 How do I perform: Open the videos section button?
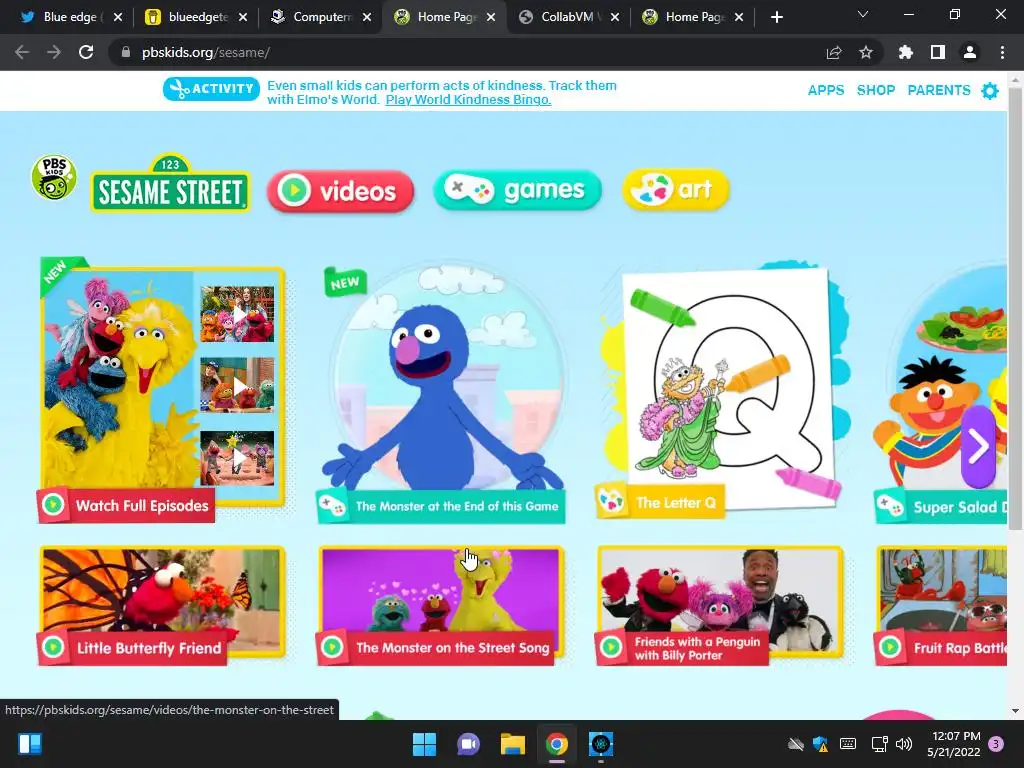coord(340,191)
